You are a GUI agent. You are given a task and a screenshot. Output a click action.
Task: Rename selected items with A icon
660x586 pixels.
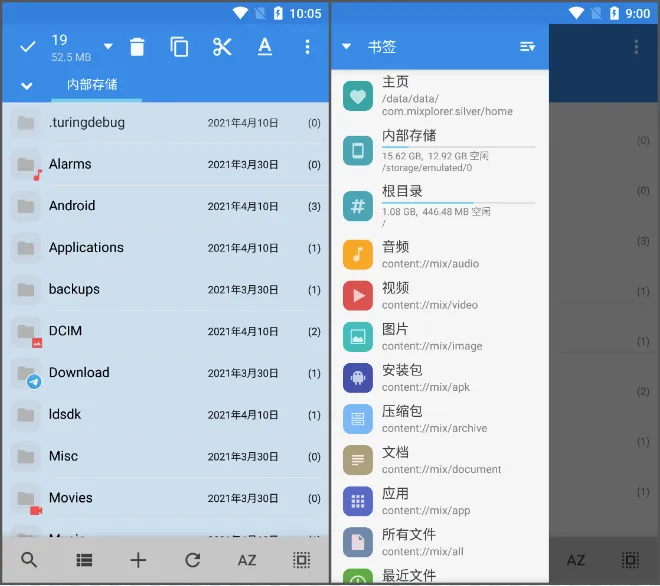pos(265,47)
